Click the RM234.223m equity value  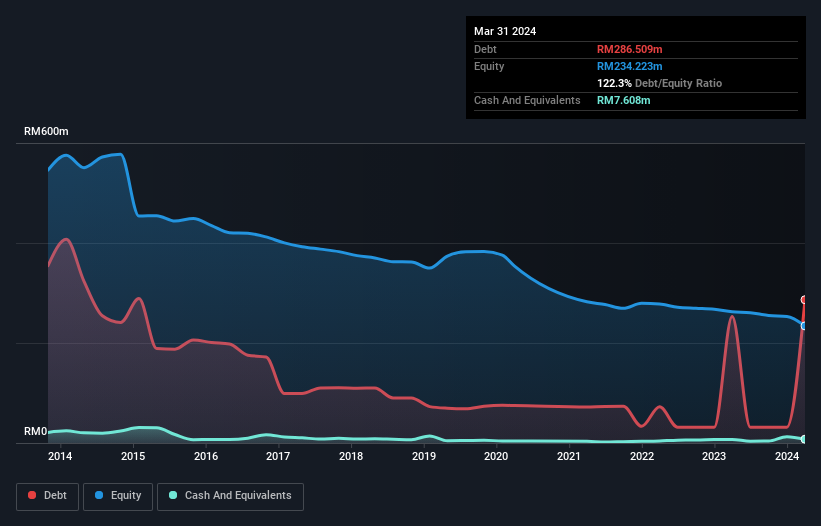point(629,66)
